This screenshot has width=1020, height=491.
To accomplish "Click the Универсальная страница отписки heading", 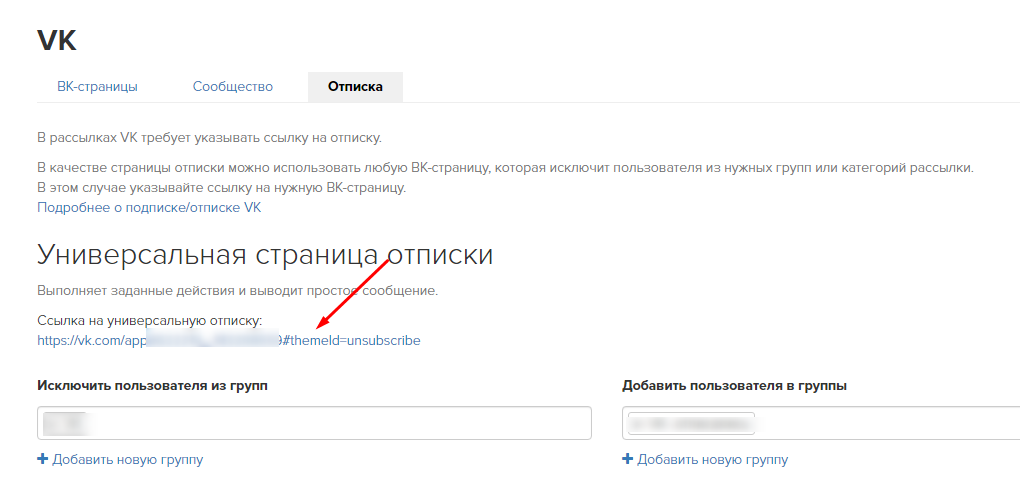I will pyautogui.click(x=265, y=256).
